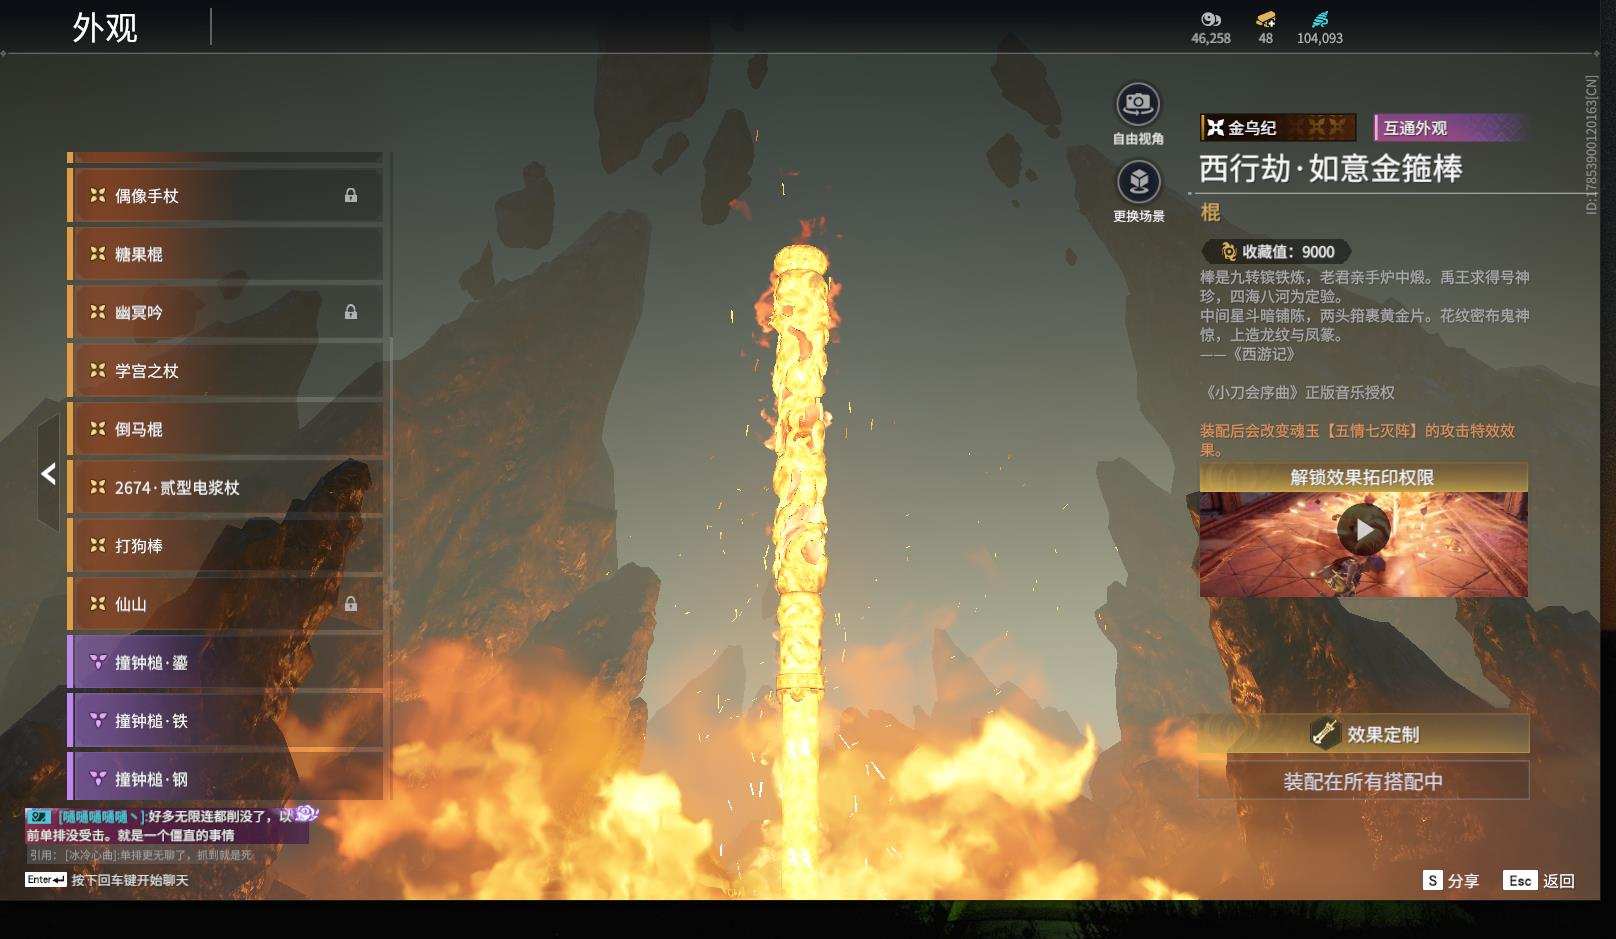Click the 收藏值：9000 badge
This screenshot has height=939, width=1616.
pos(1276,252)
